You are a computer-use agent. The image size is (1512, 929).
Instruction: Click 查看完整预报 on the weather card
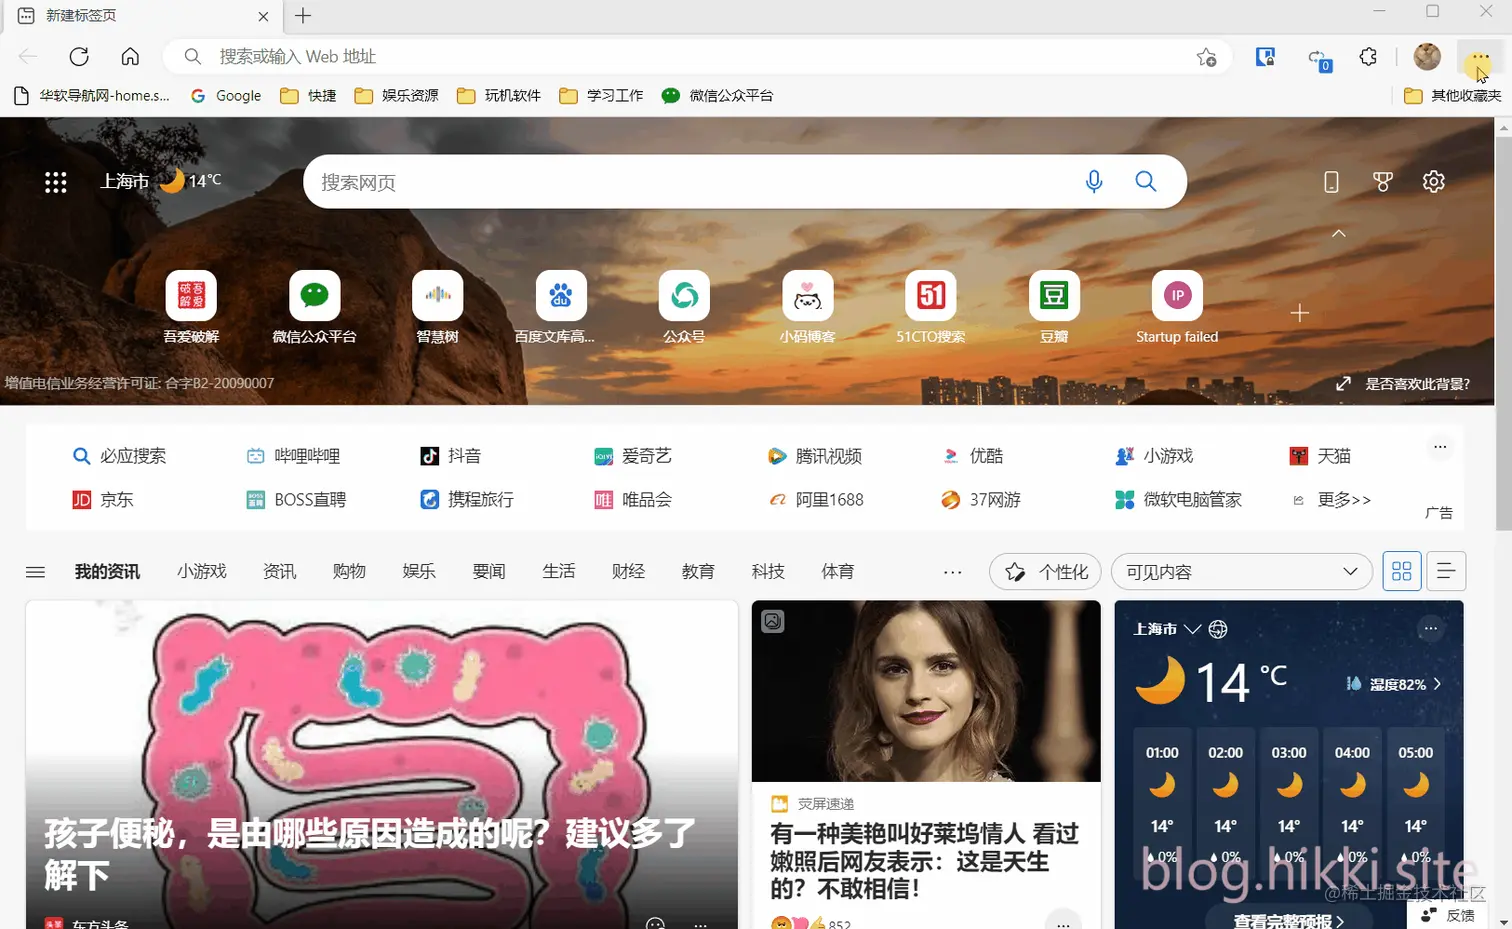pos(1289,919)
